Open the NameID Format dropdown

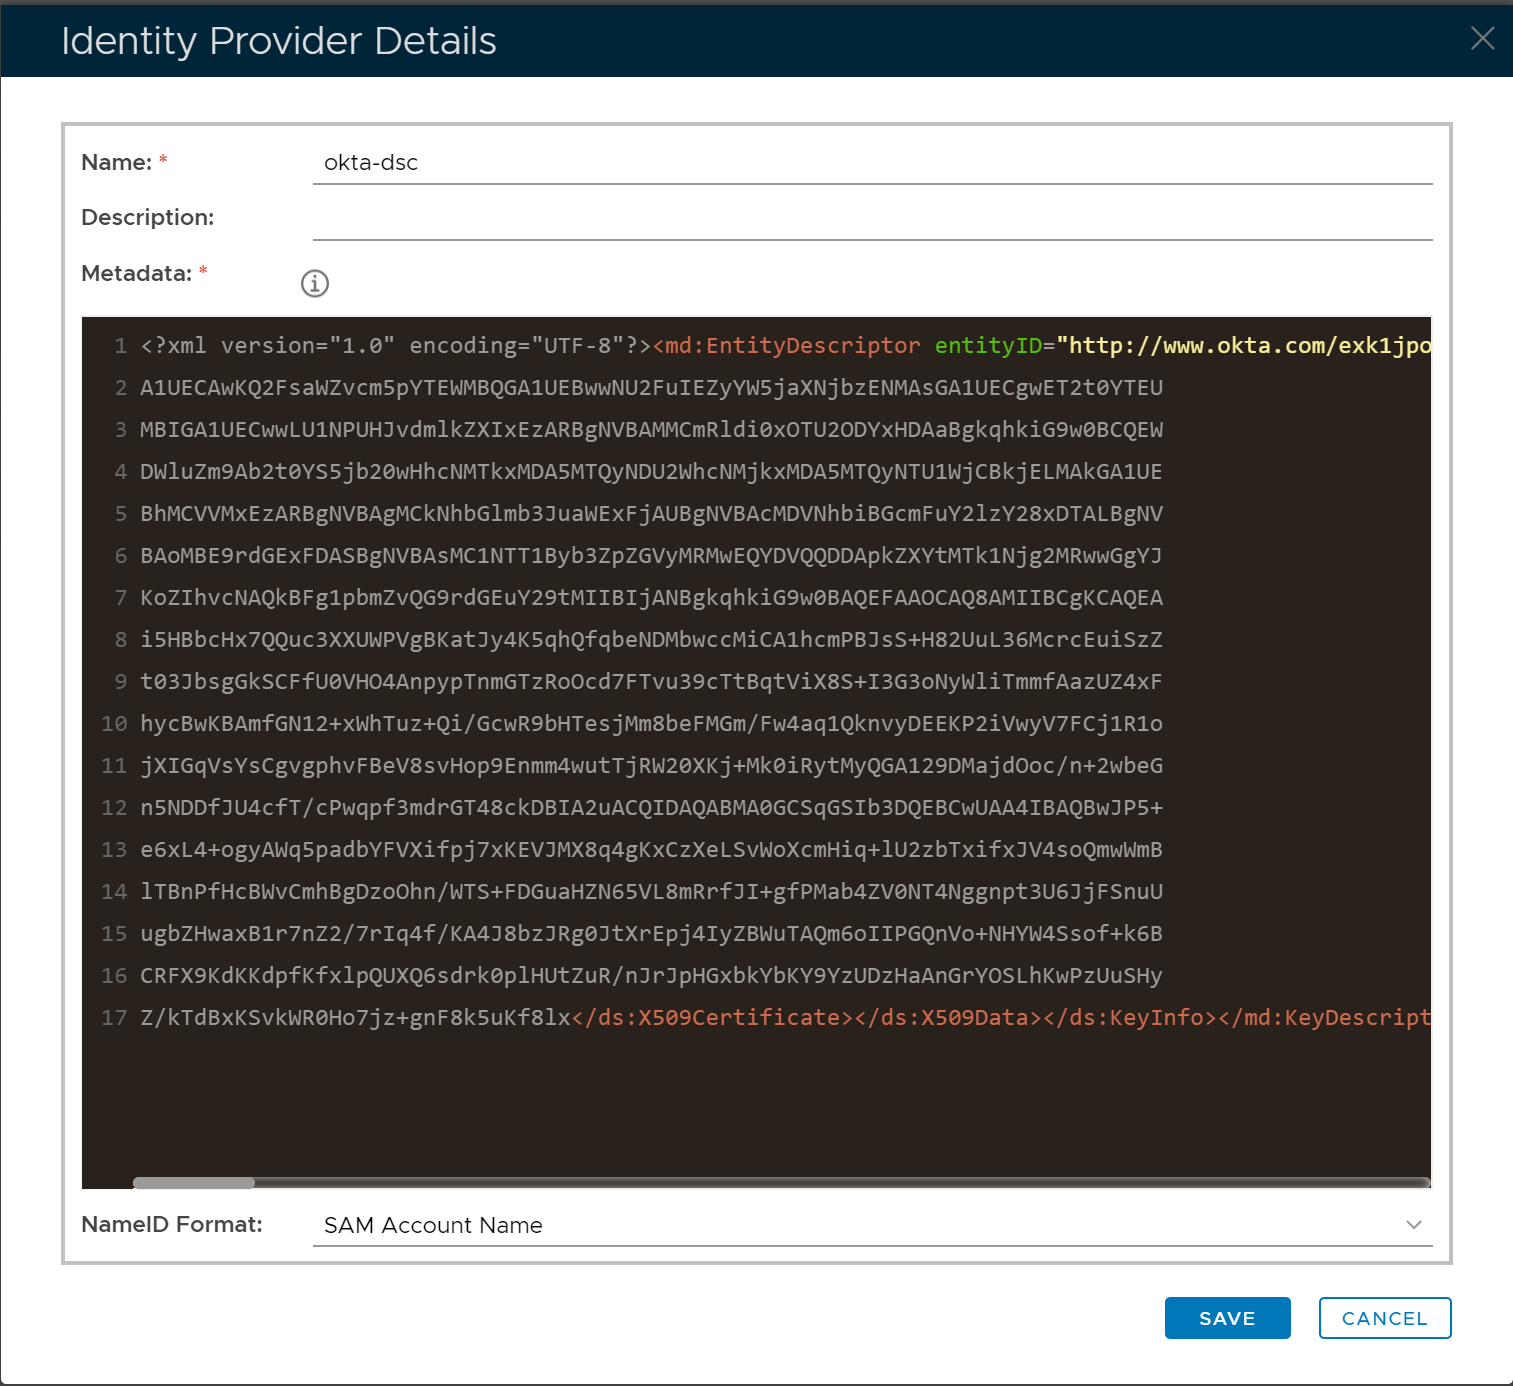[871, 1225]
